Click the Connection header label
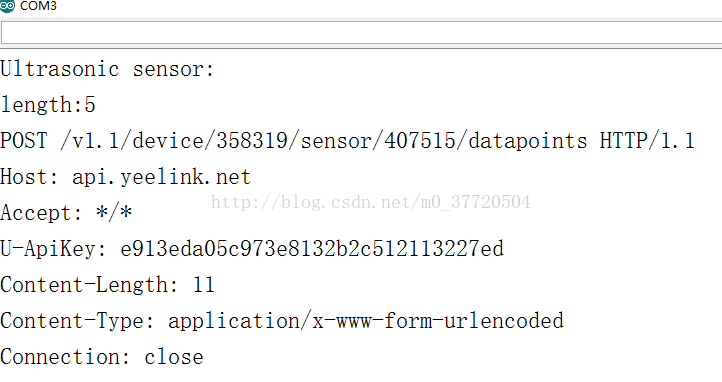This screenshot has height=382, width=722. (65, 357)
